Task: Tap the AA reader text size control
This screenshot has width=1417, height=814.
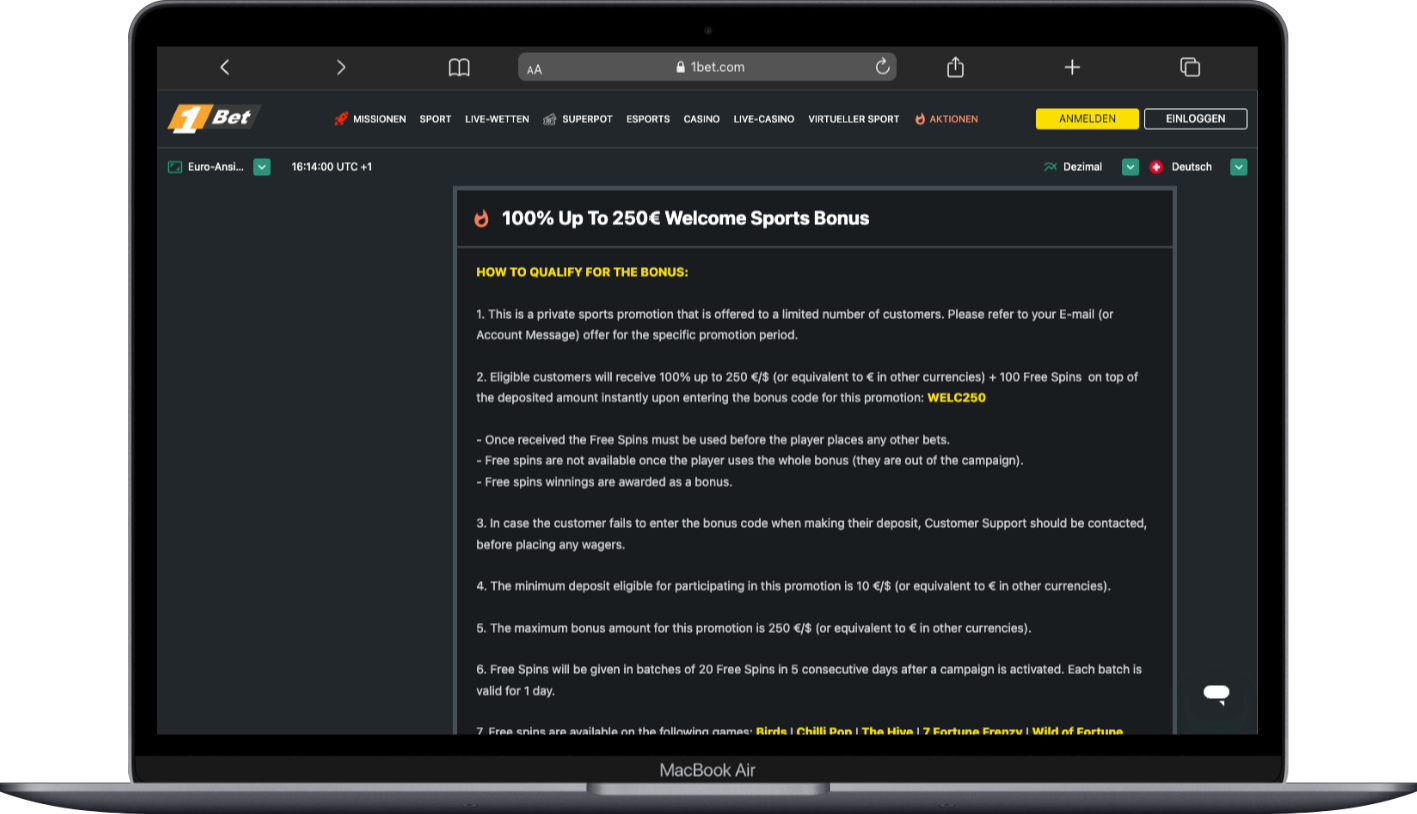Action: 534,69
